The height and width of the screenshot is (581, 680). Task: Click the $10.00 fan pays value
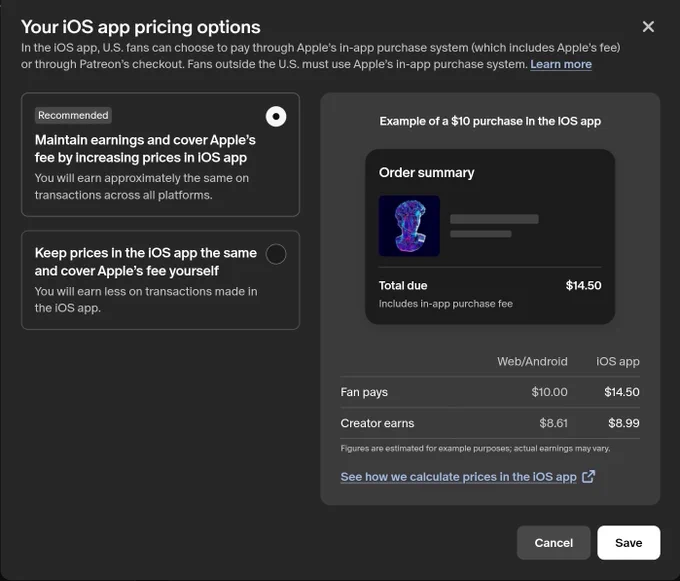coord(549,392)
